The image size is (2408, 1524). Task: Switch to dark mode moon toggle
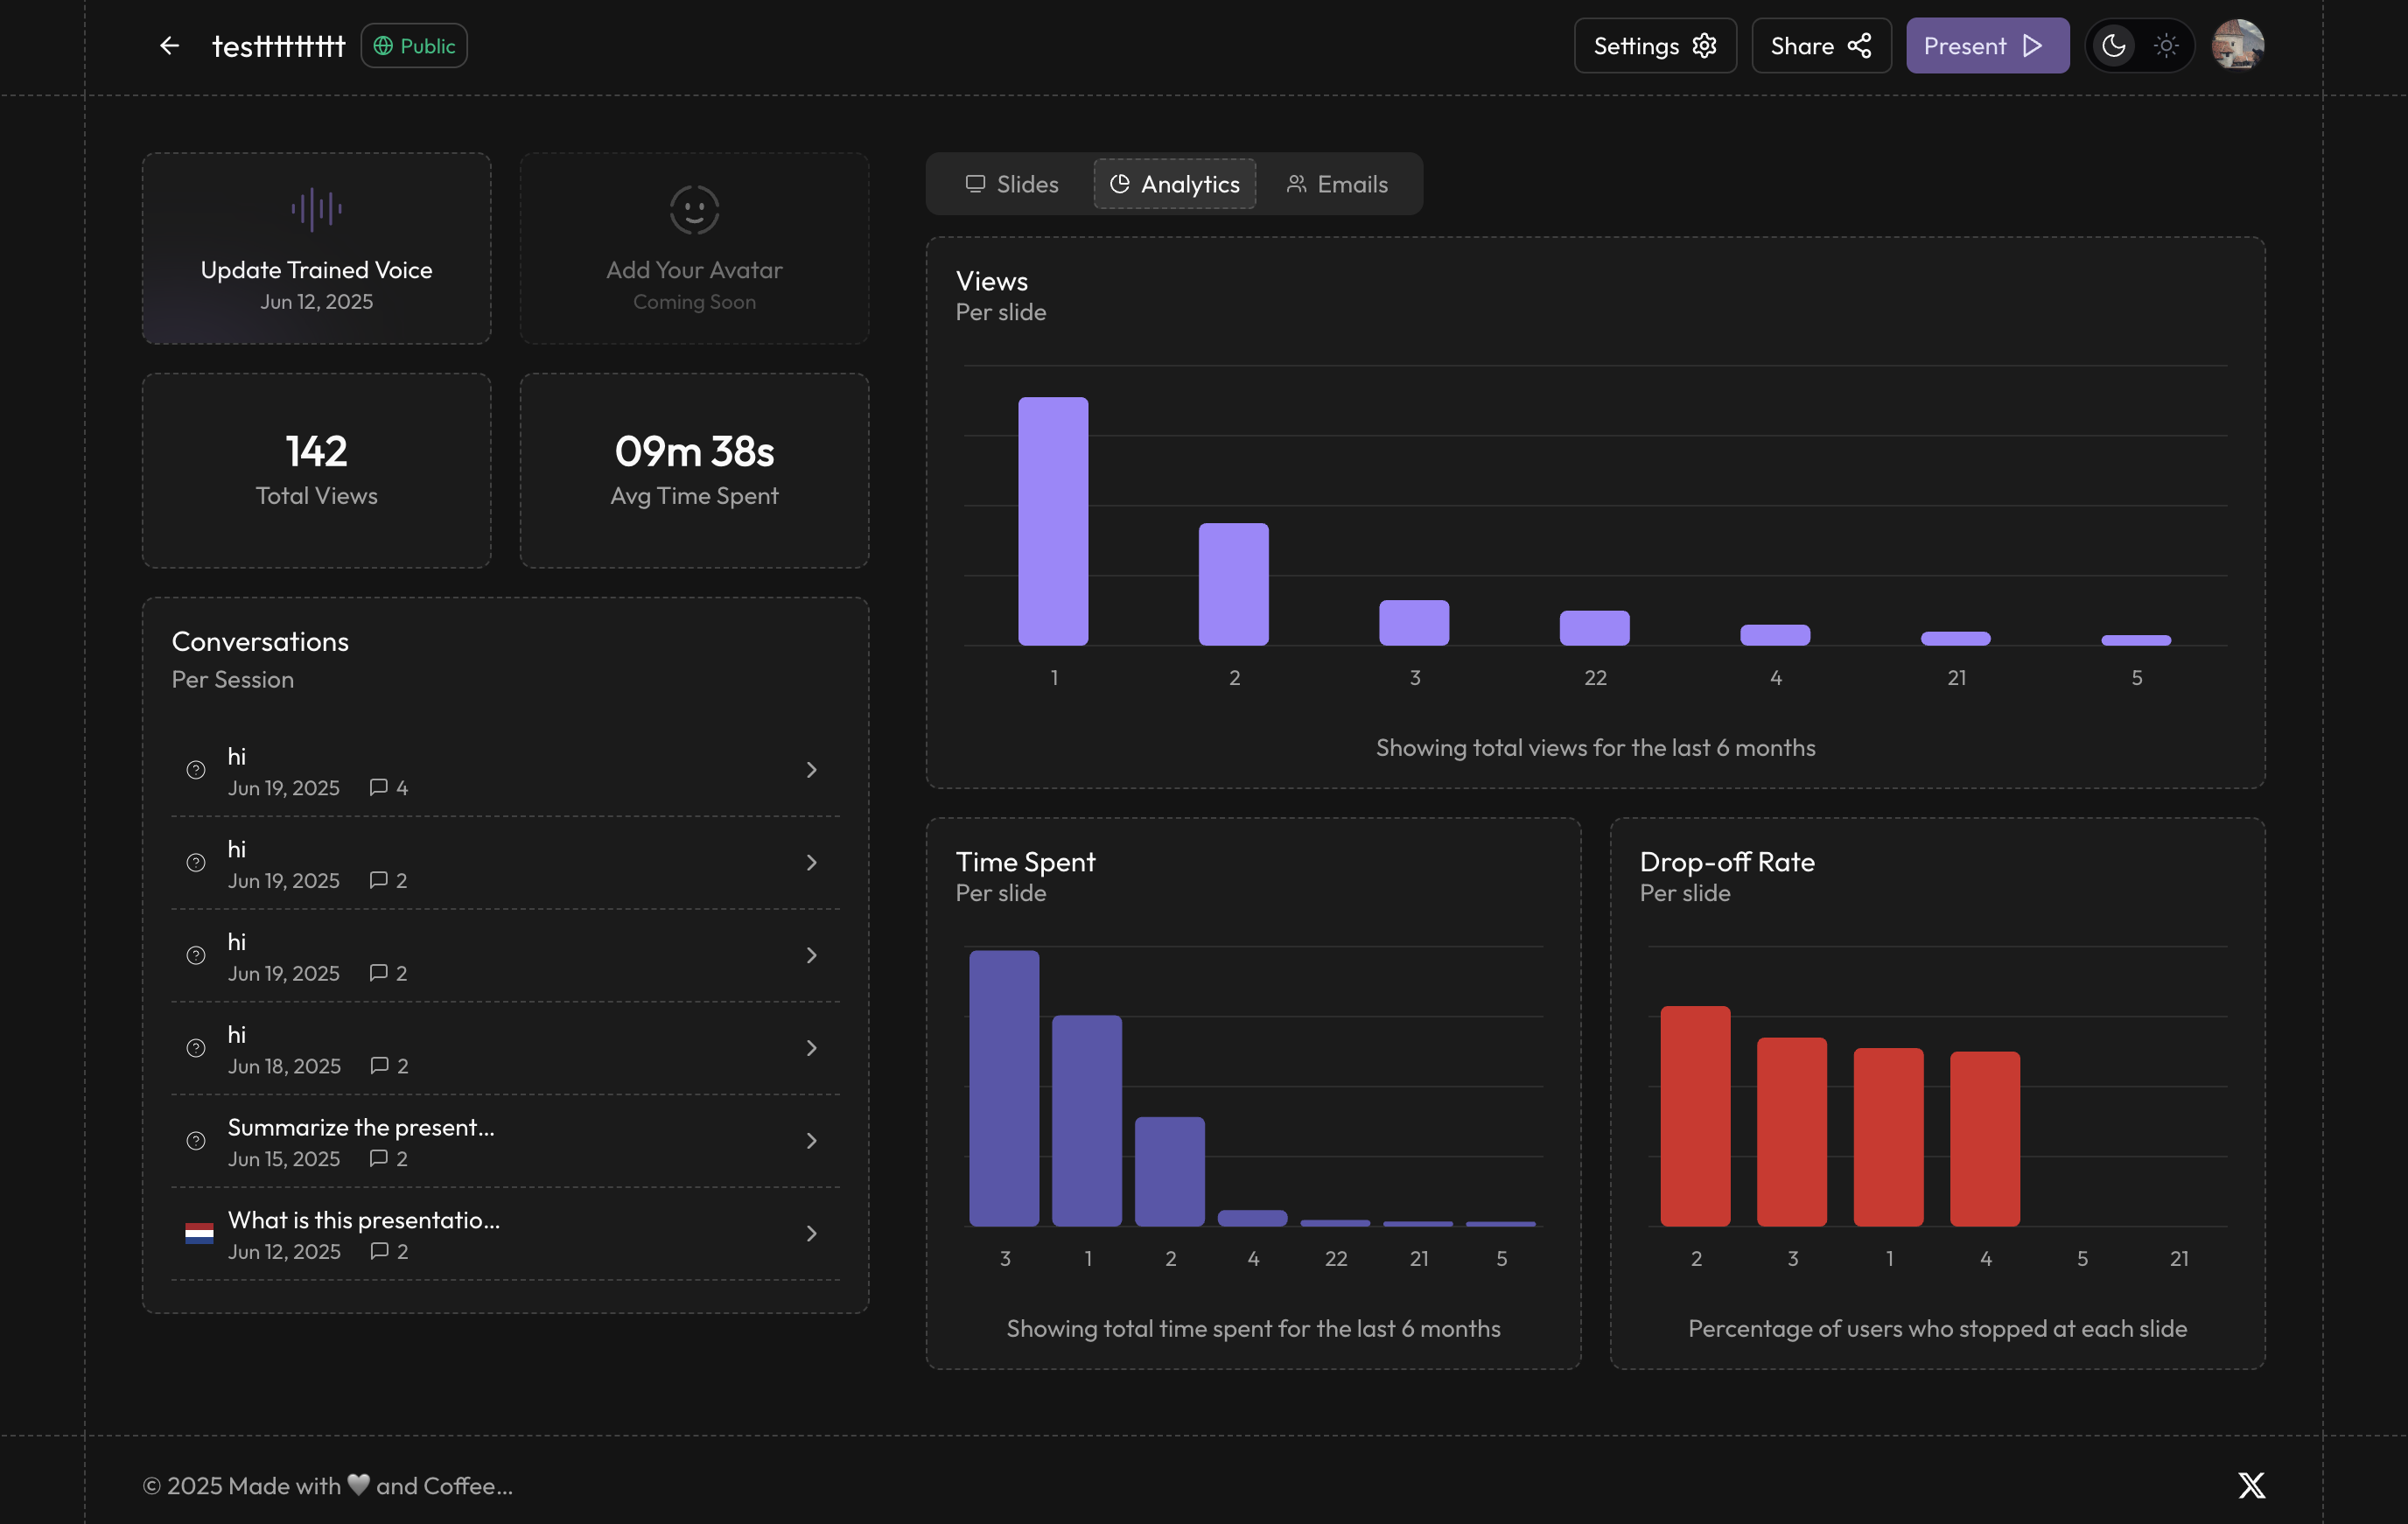tap(2113, 46)
